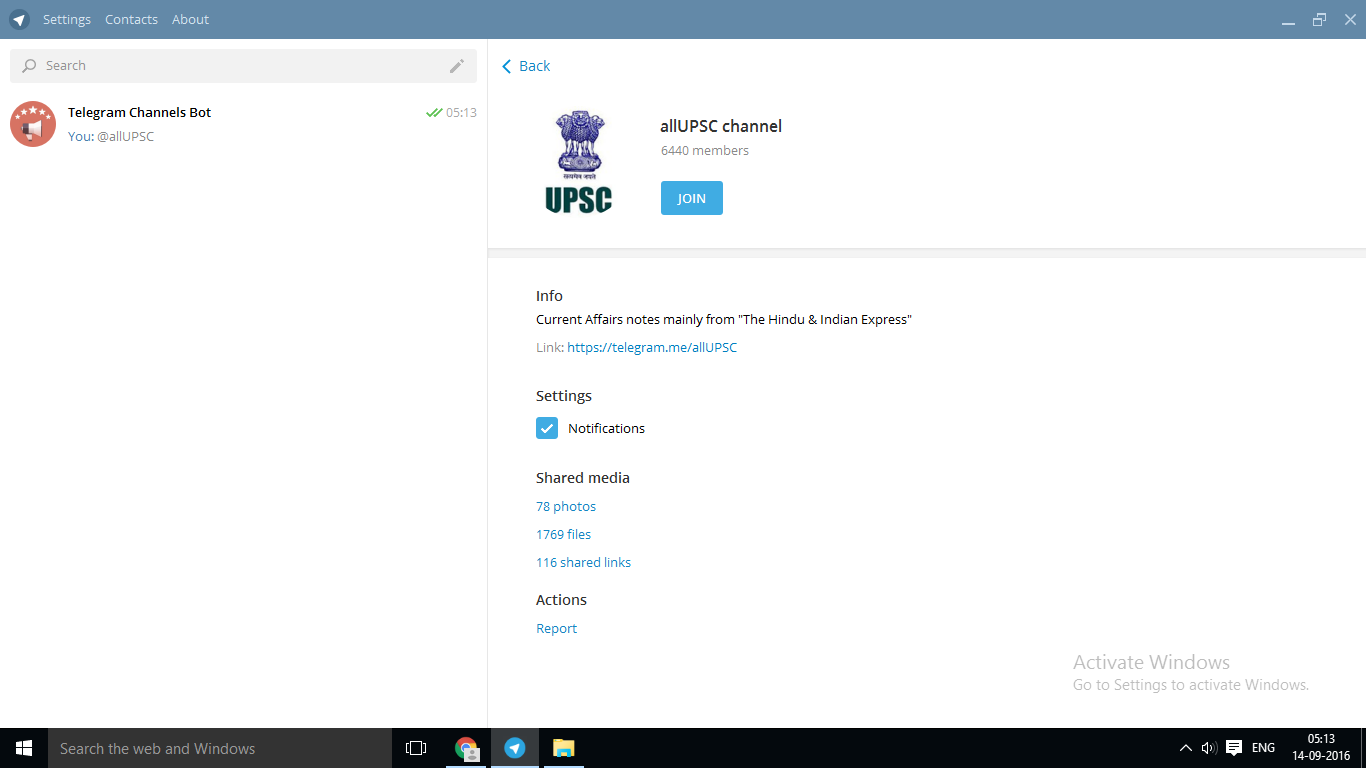Open the Telegram Channels Bot chat
1366x768 pixels.
243,124
